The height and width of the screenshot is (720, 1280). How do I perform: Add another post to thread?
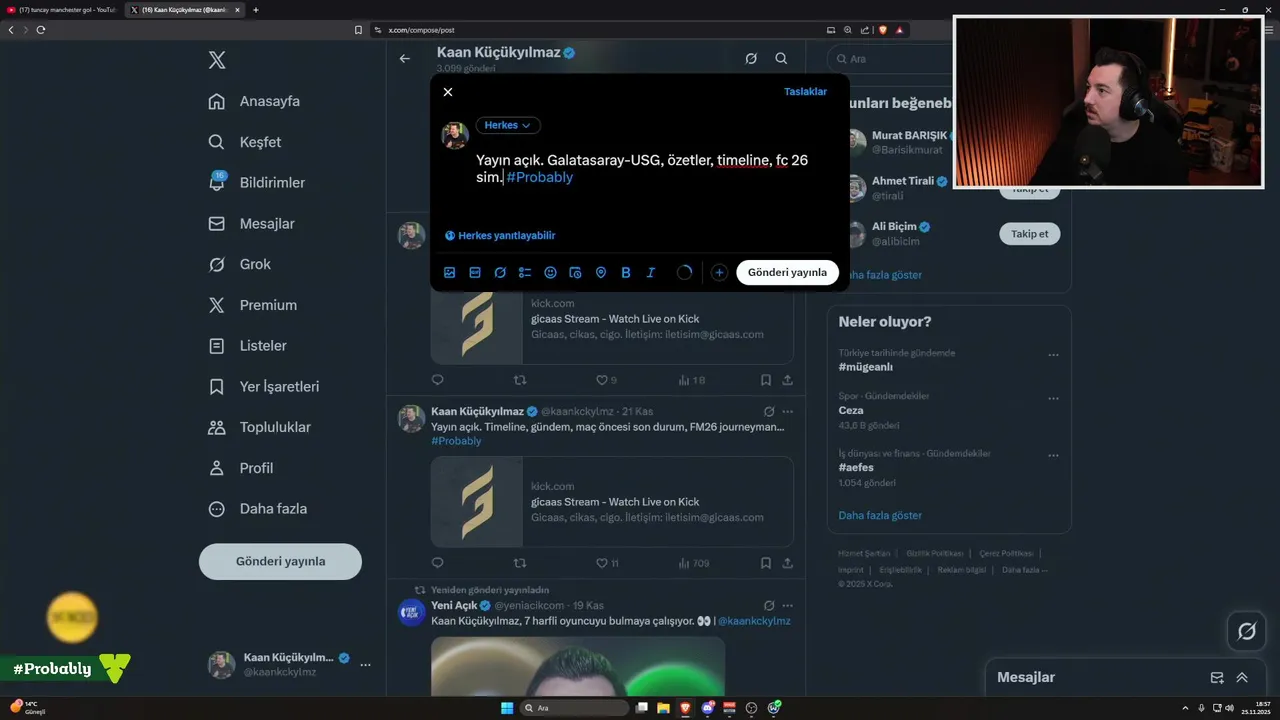719,272
